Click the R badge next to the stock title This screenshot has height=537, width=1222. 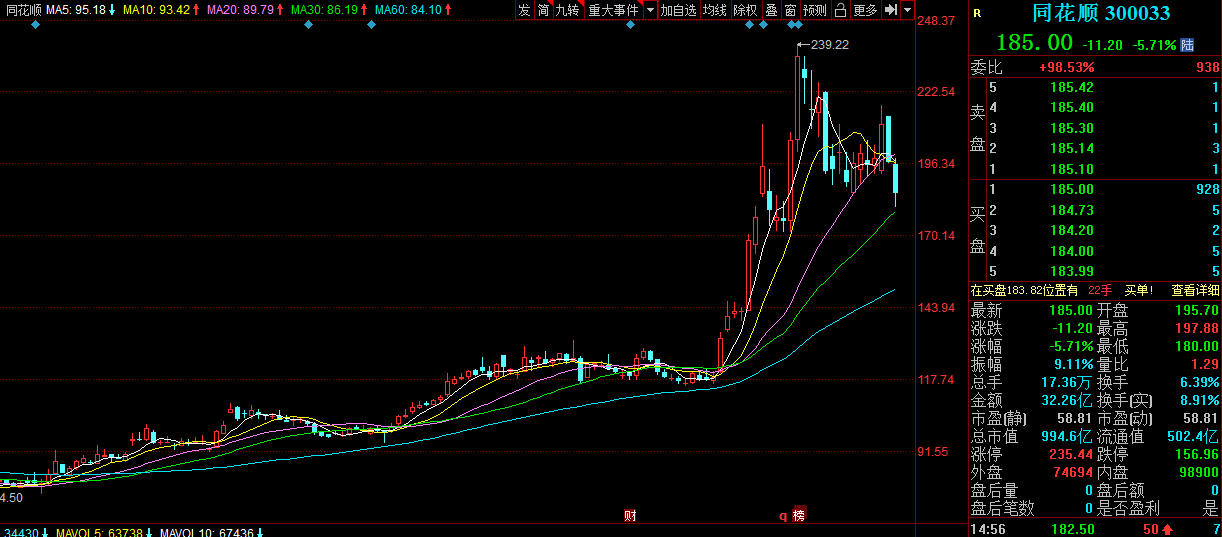[x=977, y=13]
